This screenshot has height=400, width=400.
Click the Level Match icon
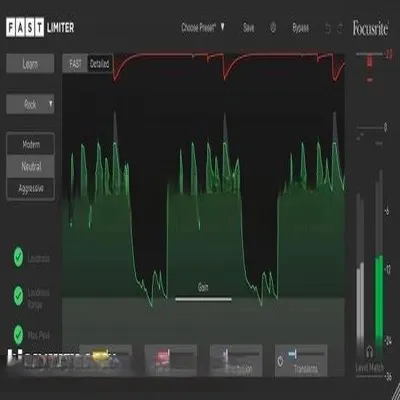click(369, 351)
